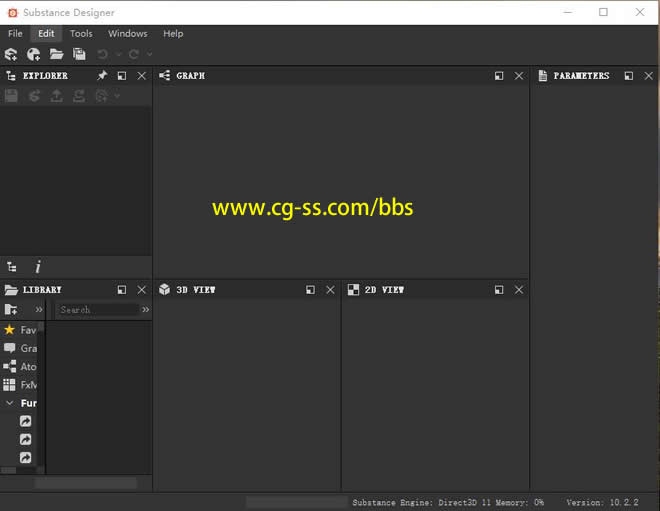
Task: Open the Windows menu
Action: [127, 33]
